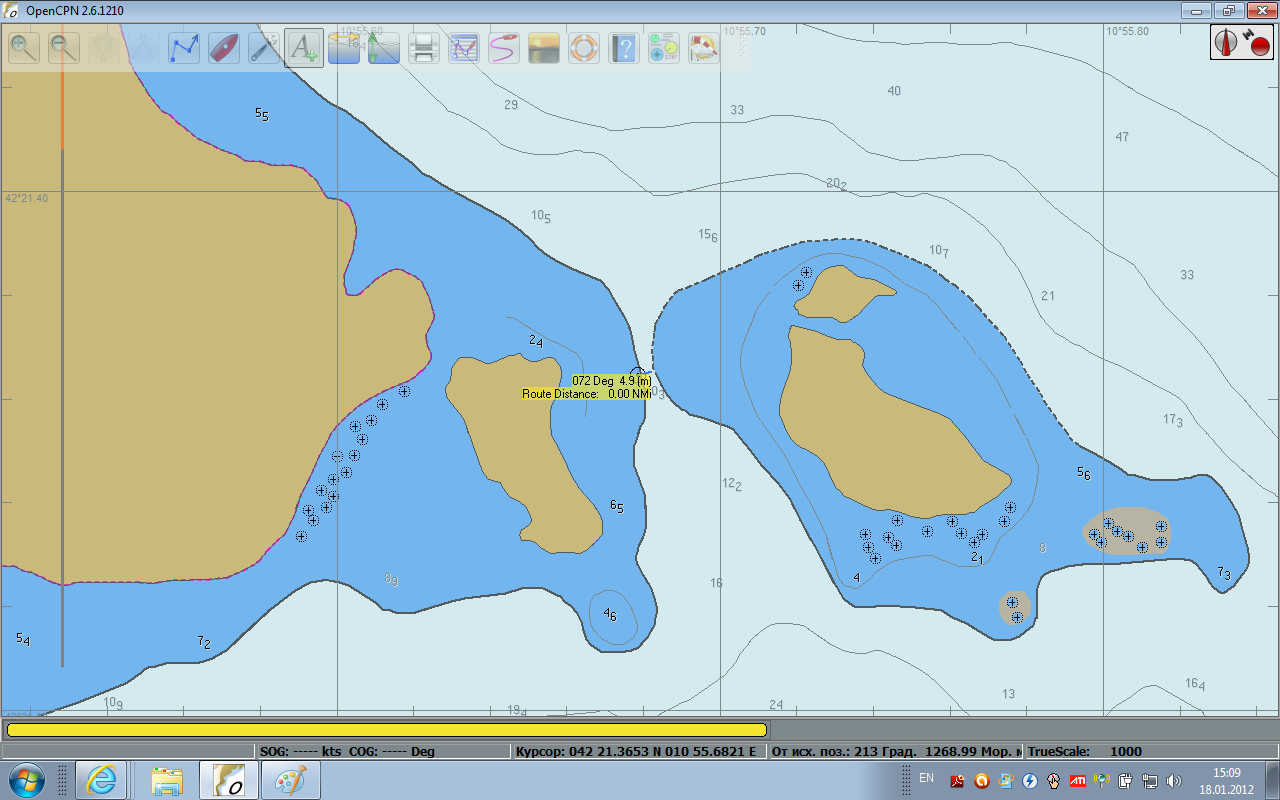Toggle the Show ENC Text button
This screenshot has width=1280, height=800.
click(x=304, y=47)
